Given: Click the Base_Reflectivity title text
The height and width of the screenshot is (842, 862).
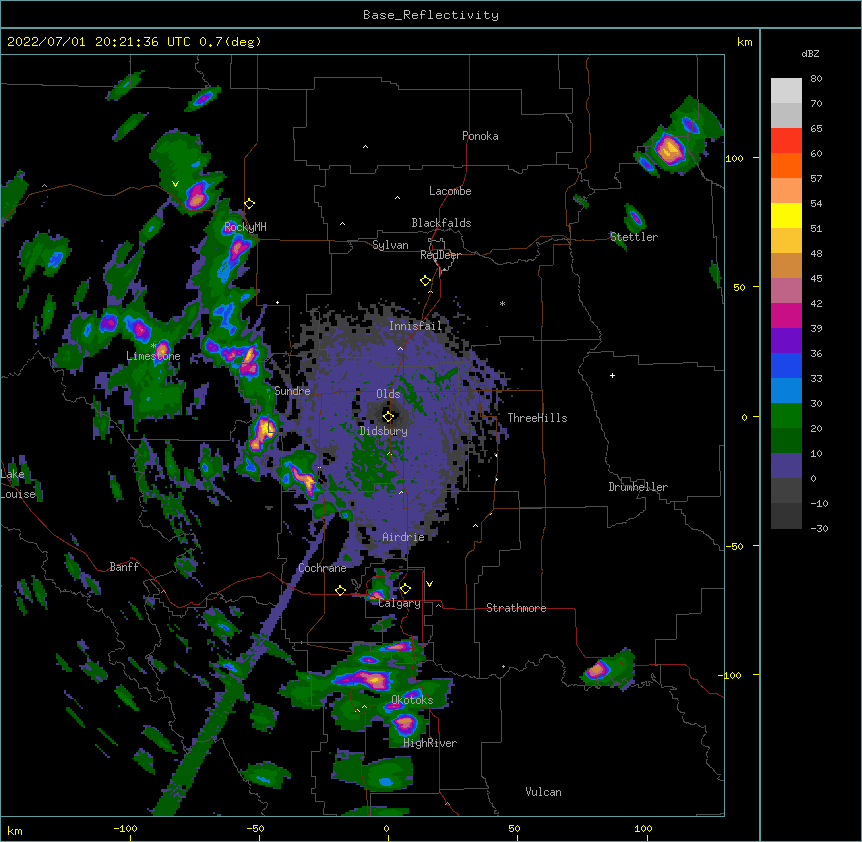Looking at the screenshot, I should (x=431, y=15).
